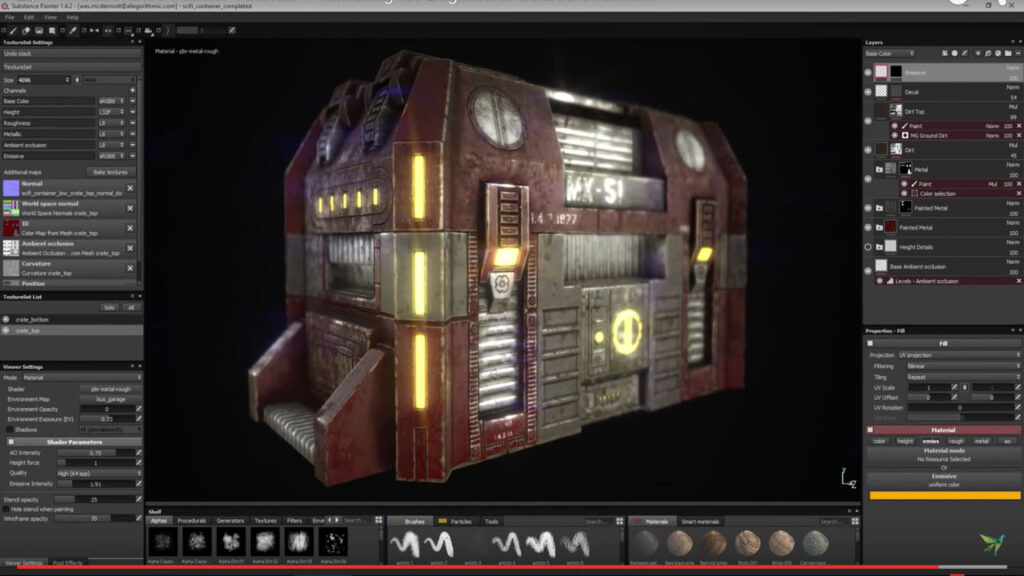1024x576 pixels.
Task: Select the Projection tool in toolbar
Action: (39, 30)
